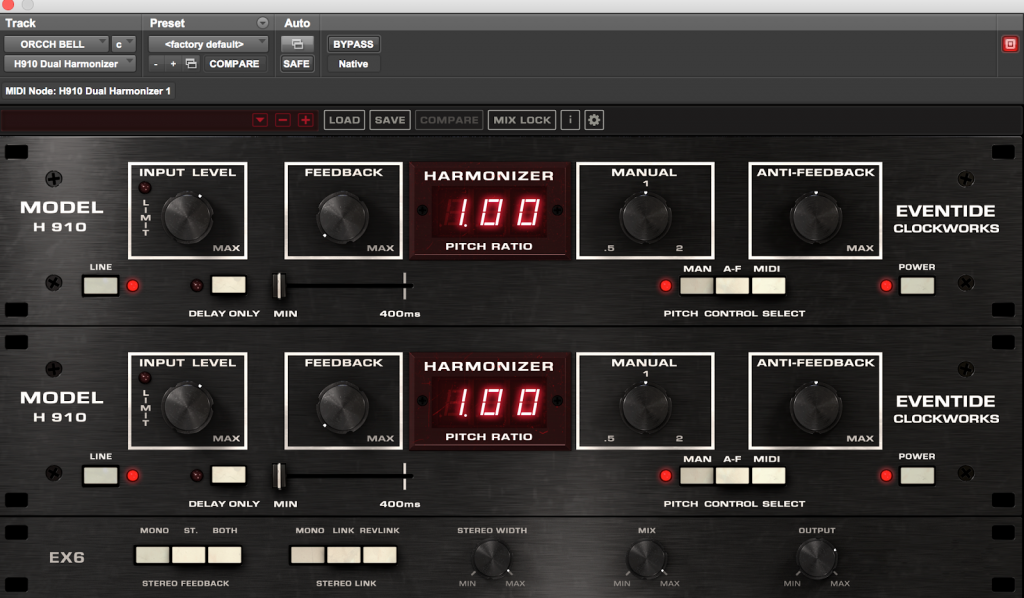Click the SAFE automation button

pos(296,63)
